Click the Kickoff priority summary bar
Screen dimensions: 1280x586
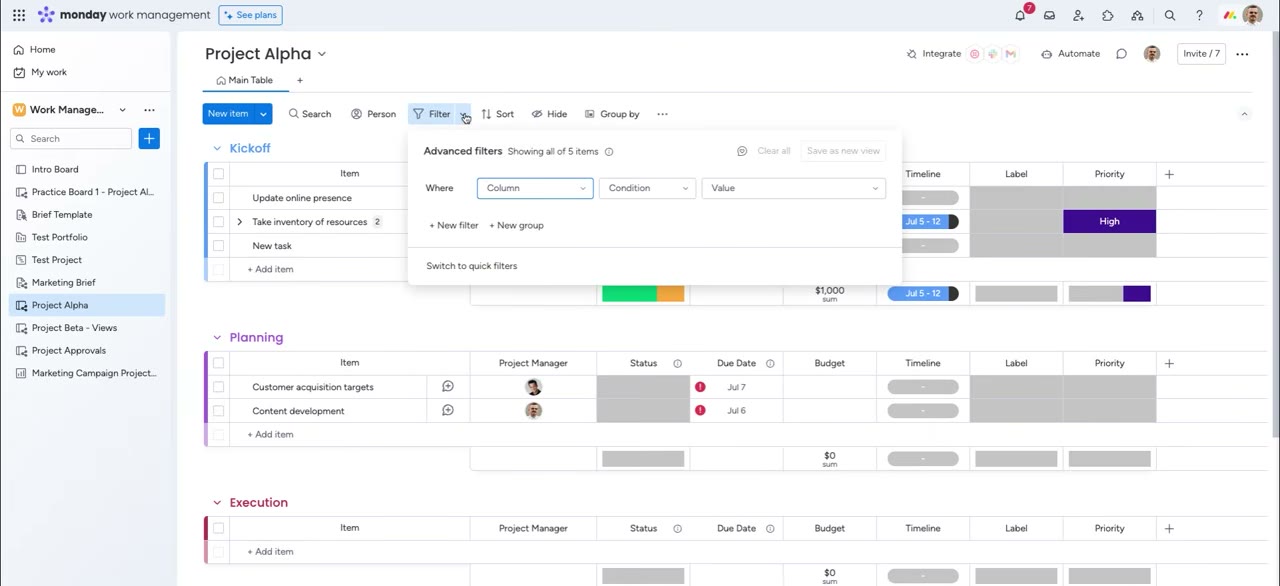pyautogui.click(x=1109, y=293)
